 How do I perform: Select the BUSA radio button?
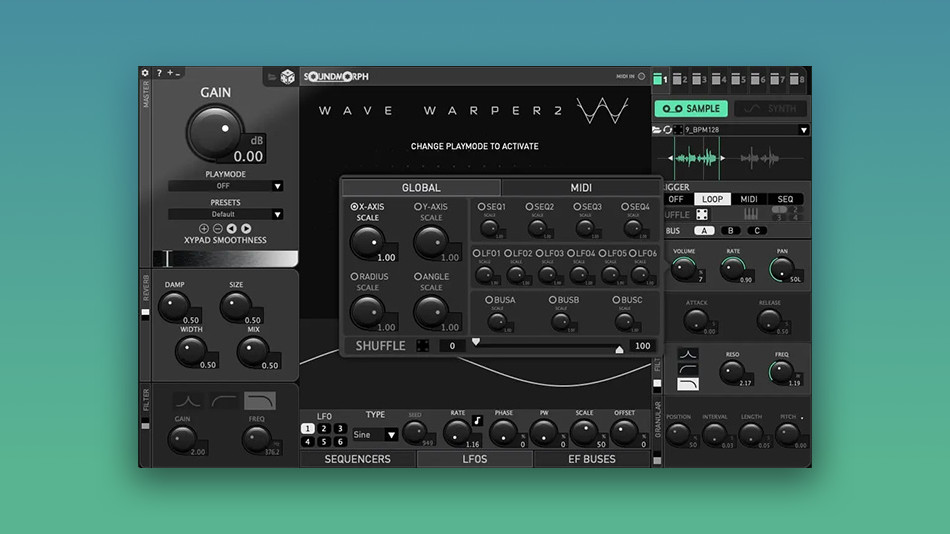point(489,300)
